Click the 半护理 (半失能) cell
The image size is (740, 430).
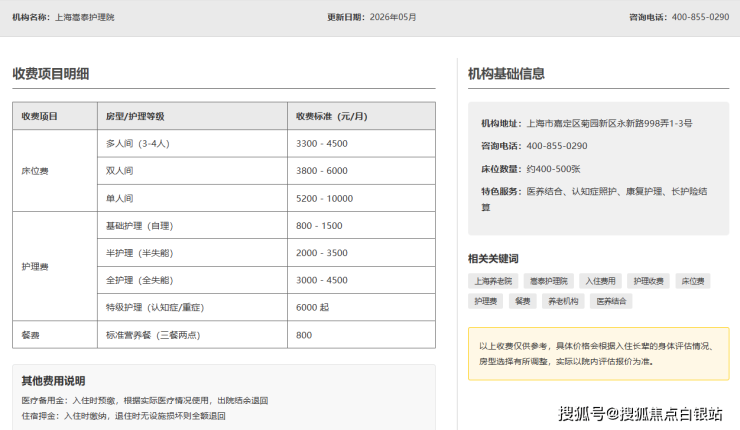tap(193, 253)
